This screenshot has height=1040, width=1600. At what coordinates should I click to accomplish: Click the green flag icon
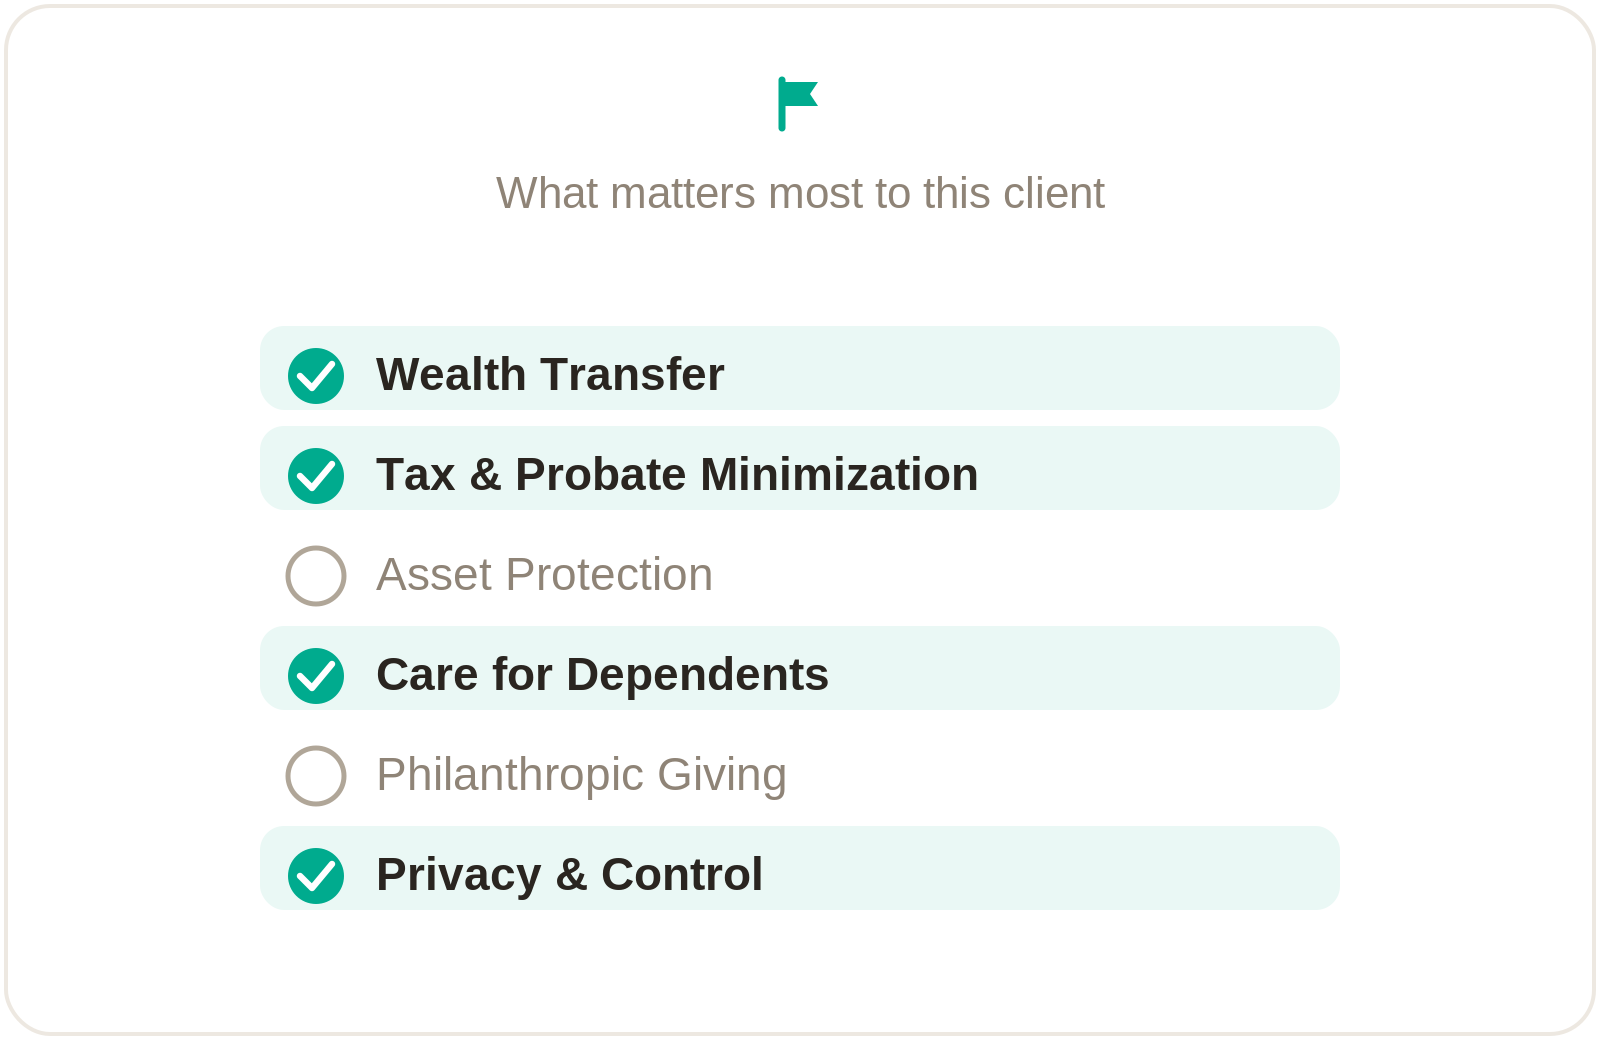point(799,104)
